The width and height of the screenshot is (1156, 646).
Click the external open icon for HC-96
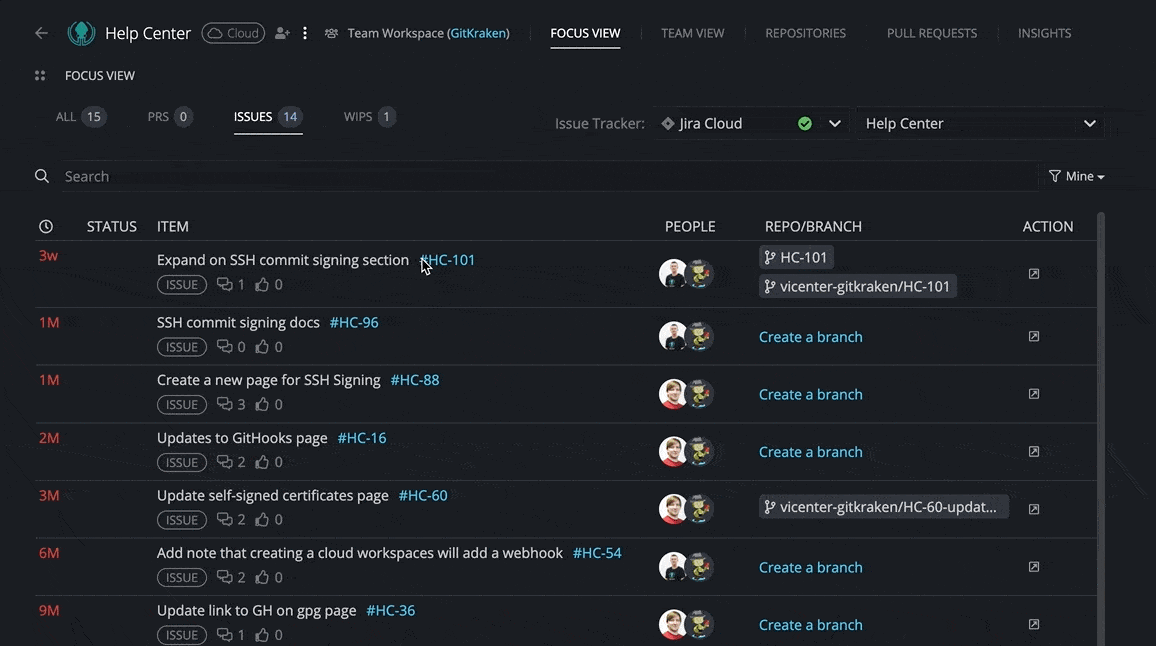[1034, 337]
